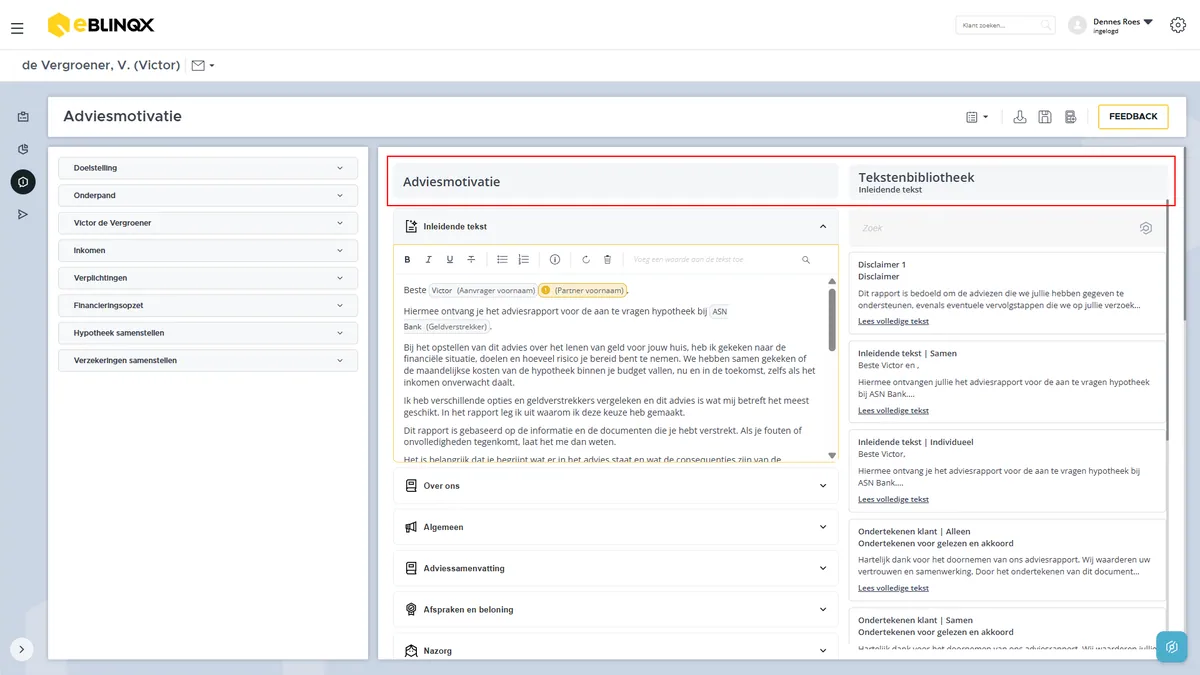
Task: Insert a numbered list in the editor
Action: [x=523, y=260]
